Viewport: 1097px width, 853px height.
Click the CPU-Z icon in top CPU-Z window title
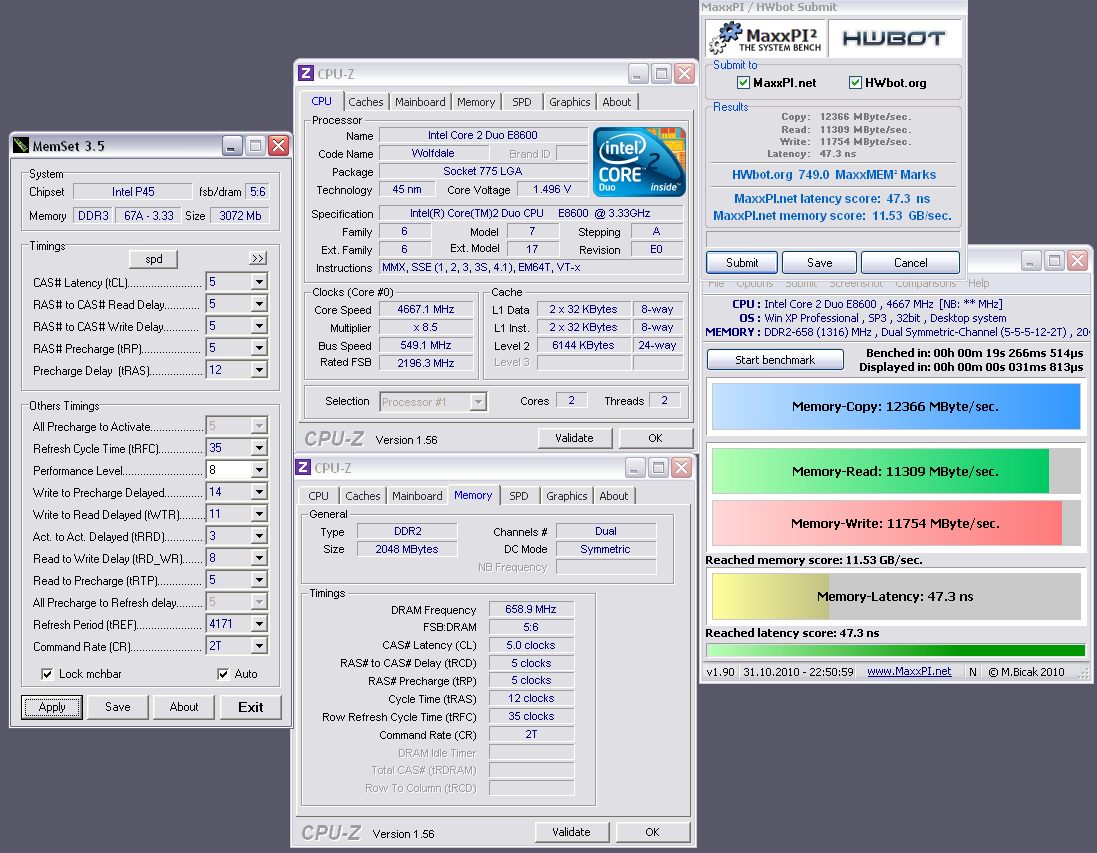coord(306,73)
